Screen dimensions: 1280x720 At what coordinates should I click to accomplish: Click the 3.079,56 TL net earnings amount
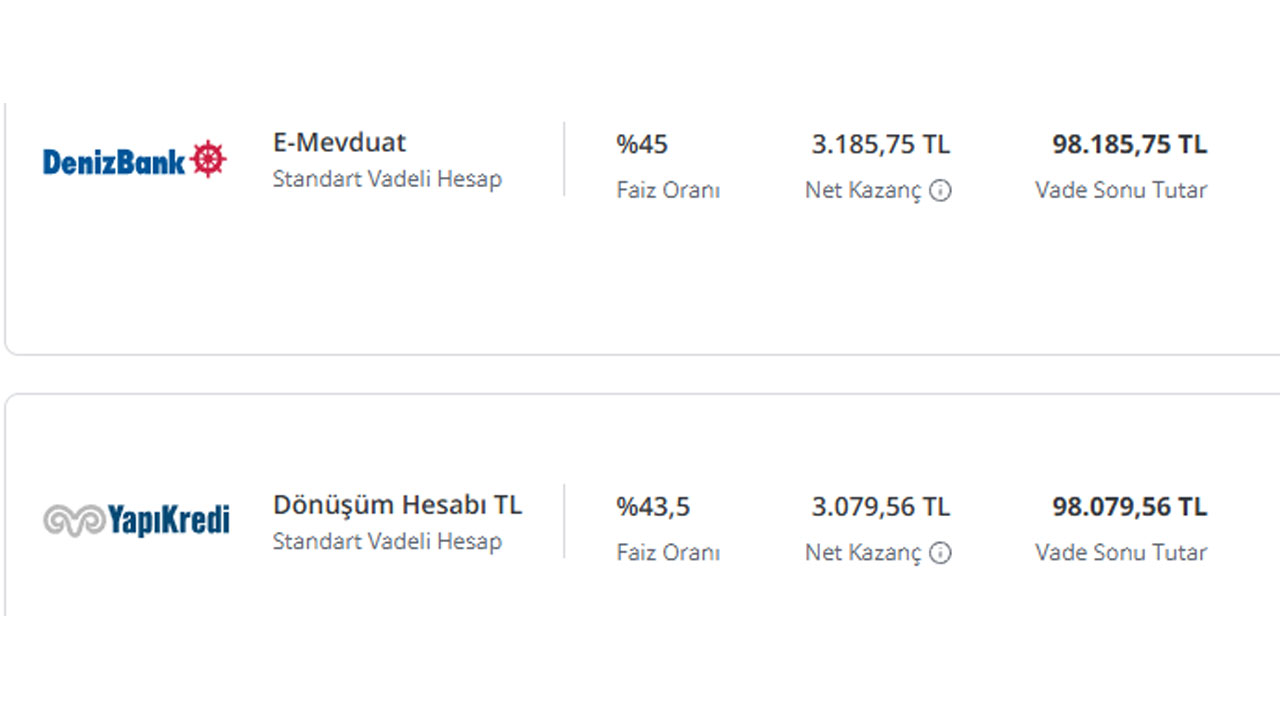(x=881, y=507)
